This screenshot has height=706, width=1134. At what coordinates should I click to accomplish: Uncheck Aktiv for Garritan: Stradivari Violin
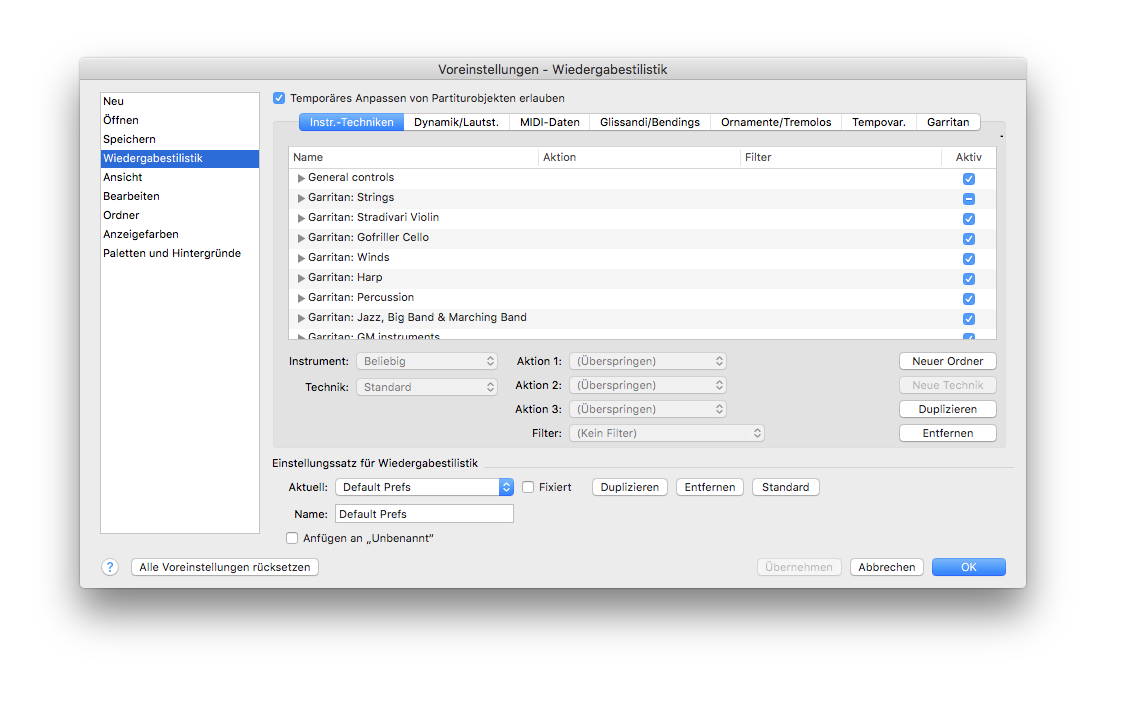pyautogui.click(x=968, y=218)
